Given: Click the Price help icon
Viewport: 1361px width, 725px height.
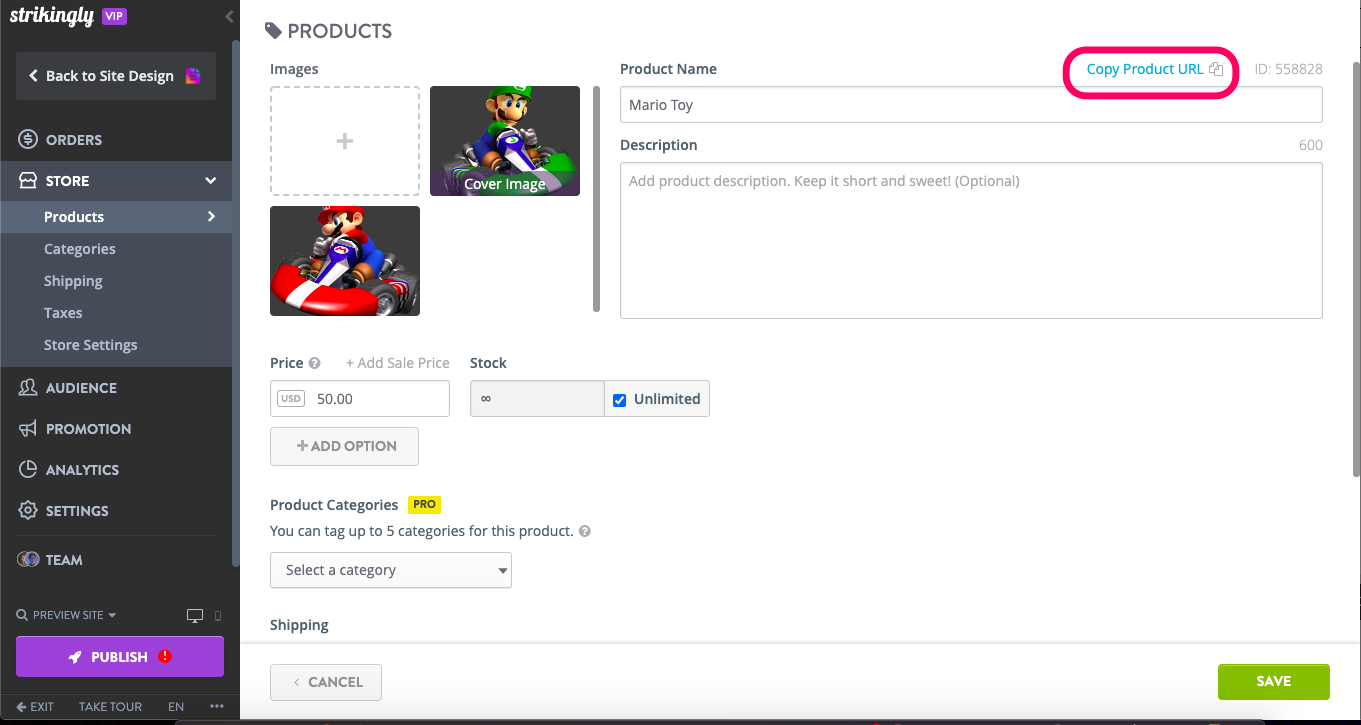Looking at the screenshot, I should [x=315, y=363].
